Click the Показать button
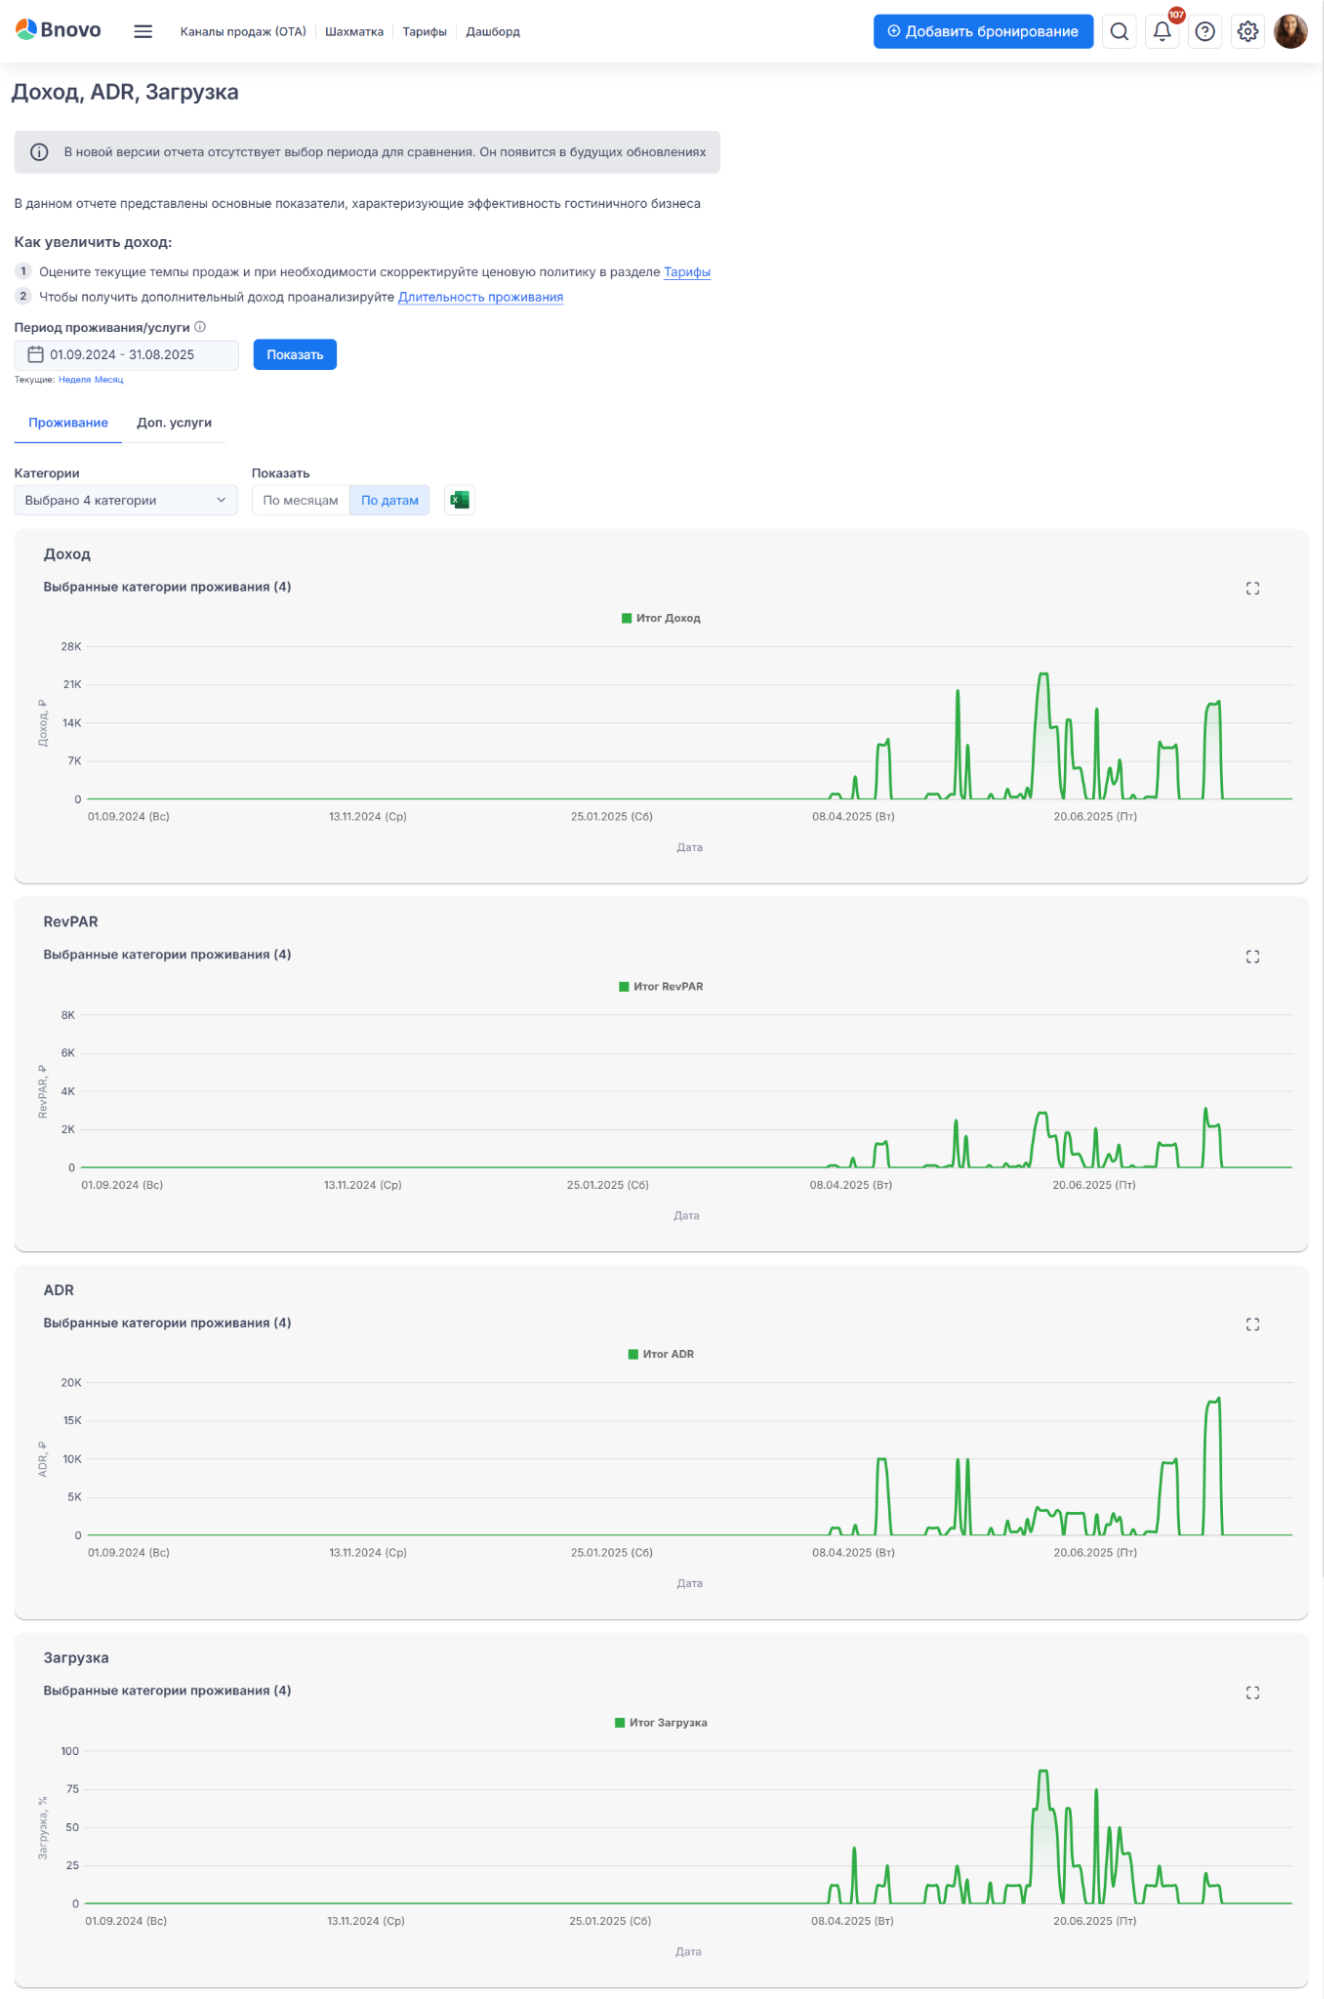Viewport: 1324px width, 1999px height. pos(294,355)
